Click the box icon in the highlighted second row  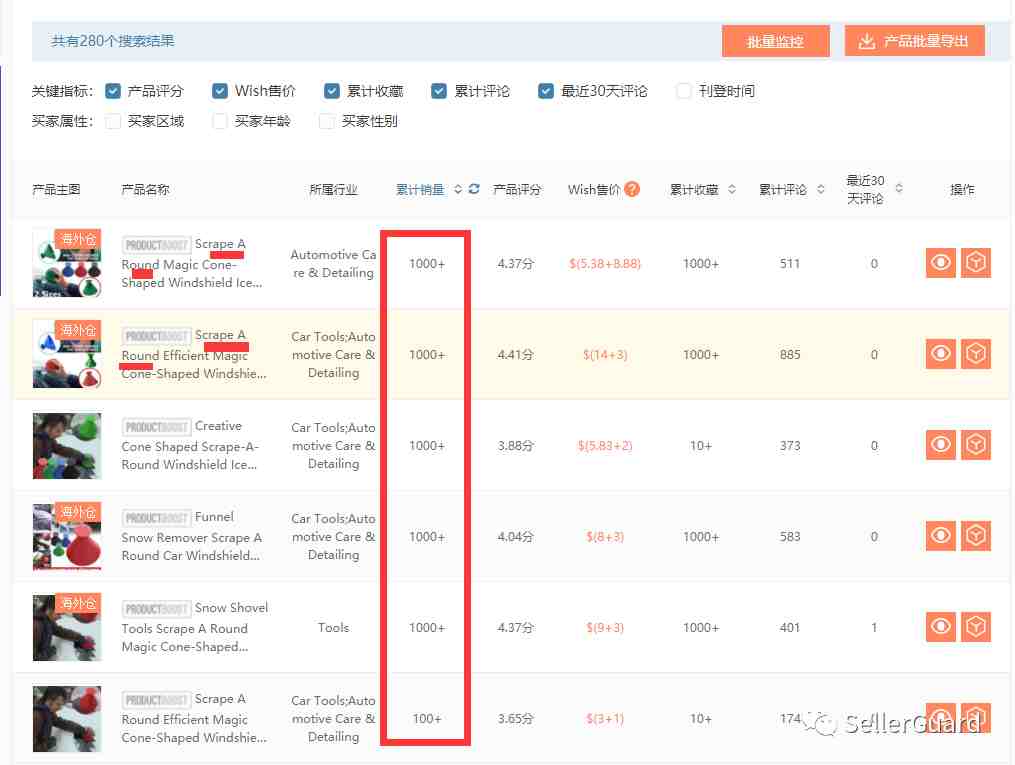coord(975,354)
